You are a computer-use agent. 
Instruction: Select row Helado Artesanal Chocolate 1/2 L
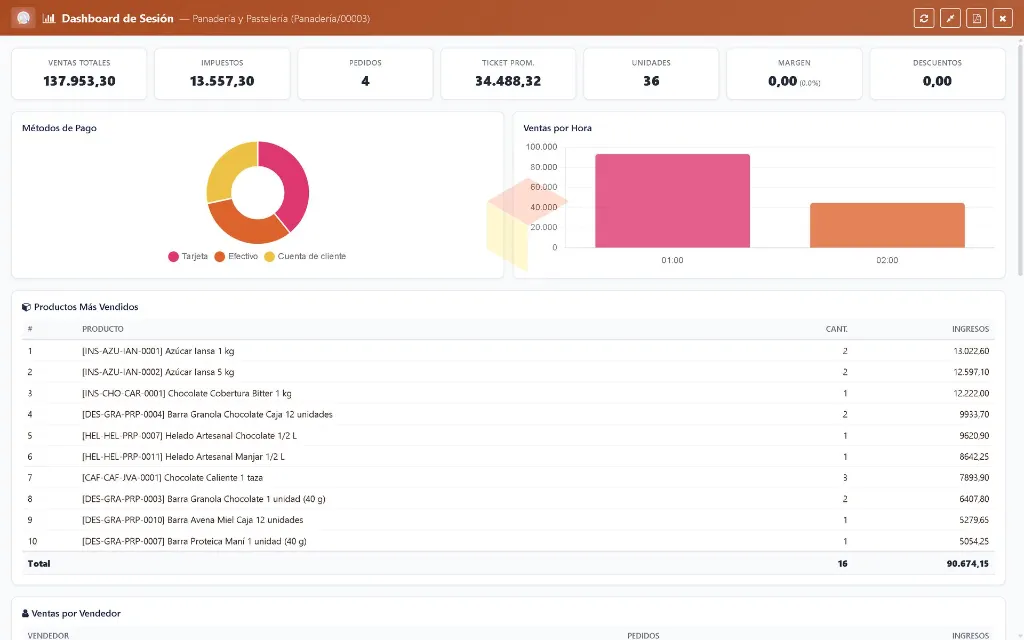pos(508,436)
